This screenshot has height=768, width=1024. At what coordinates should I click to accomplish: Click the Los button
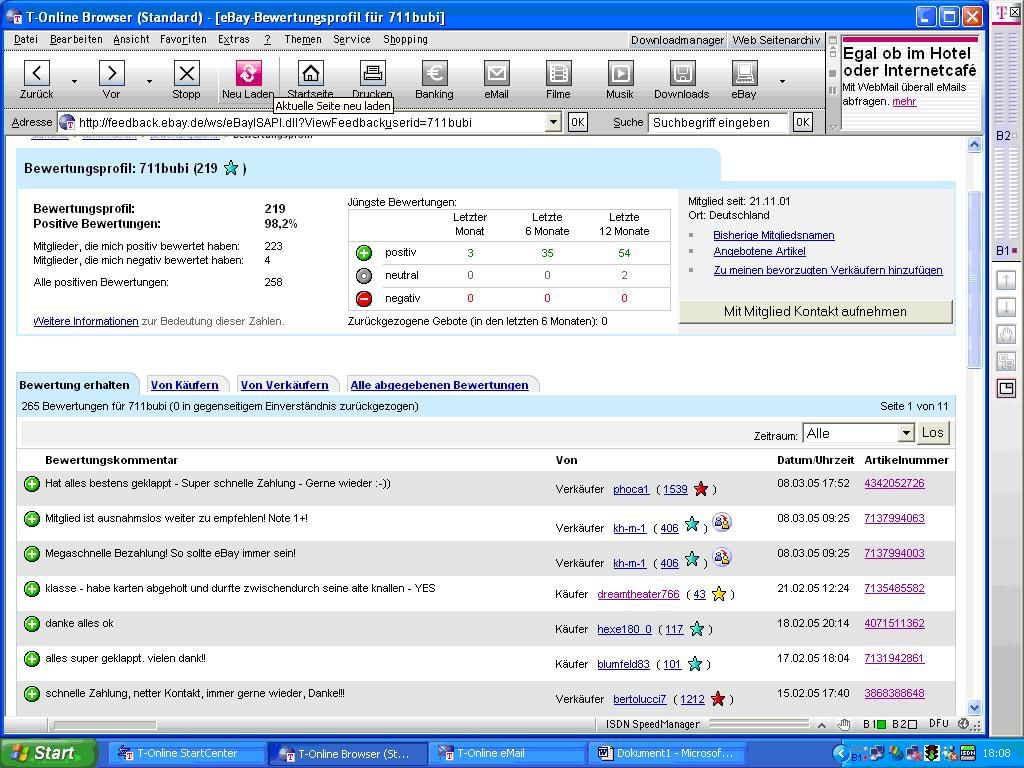point(933,432)
